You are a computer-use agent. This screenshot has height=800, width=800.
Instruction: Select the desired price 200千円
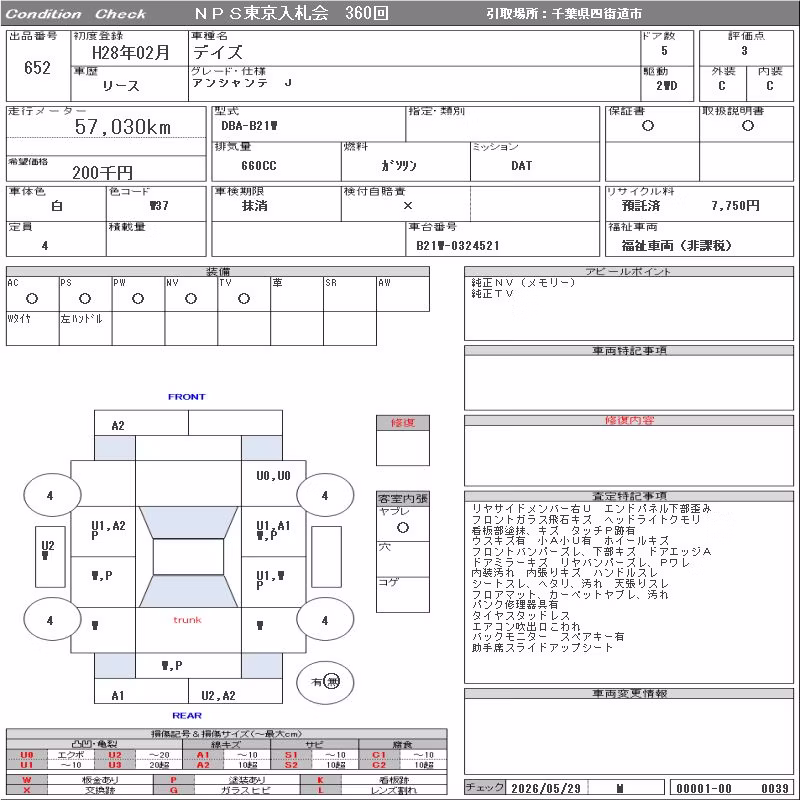click(x=102, y=172)
